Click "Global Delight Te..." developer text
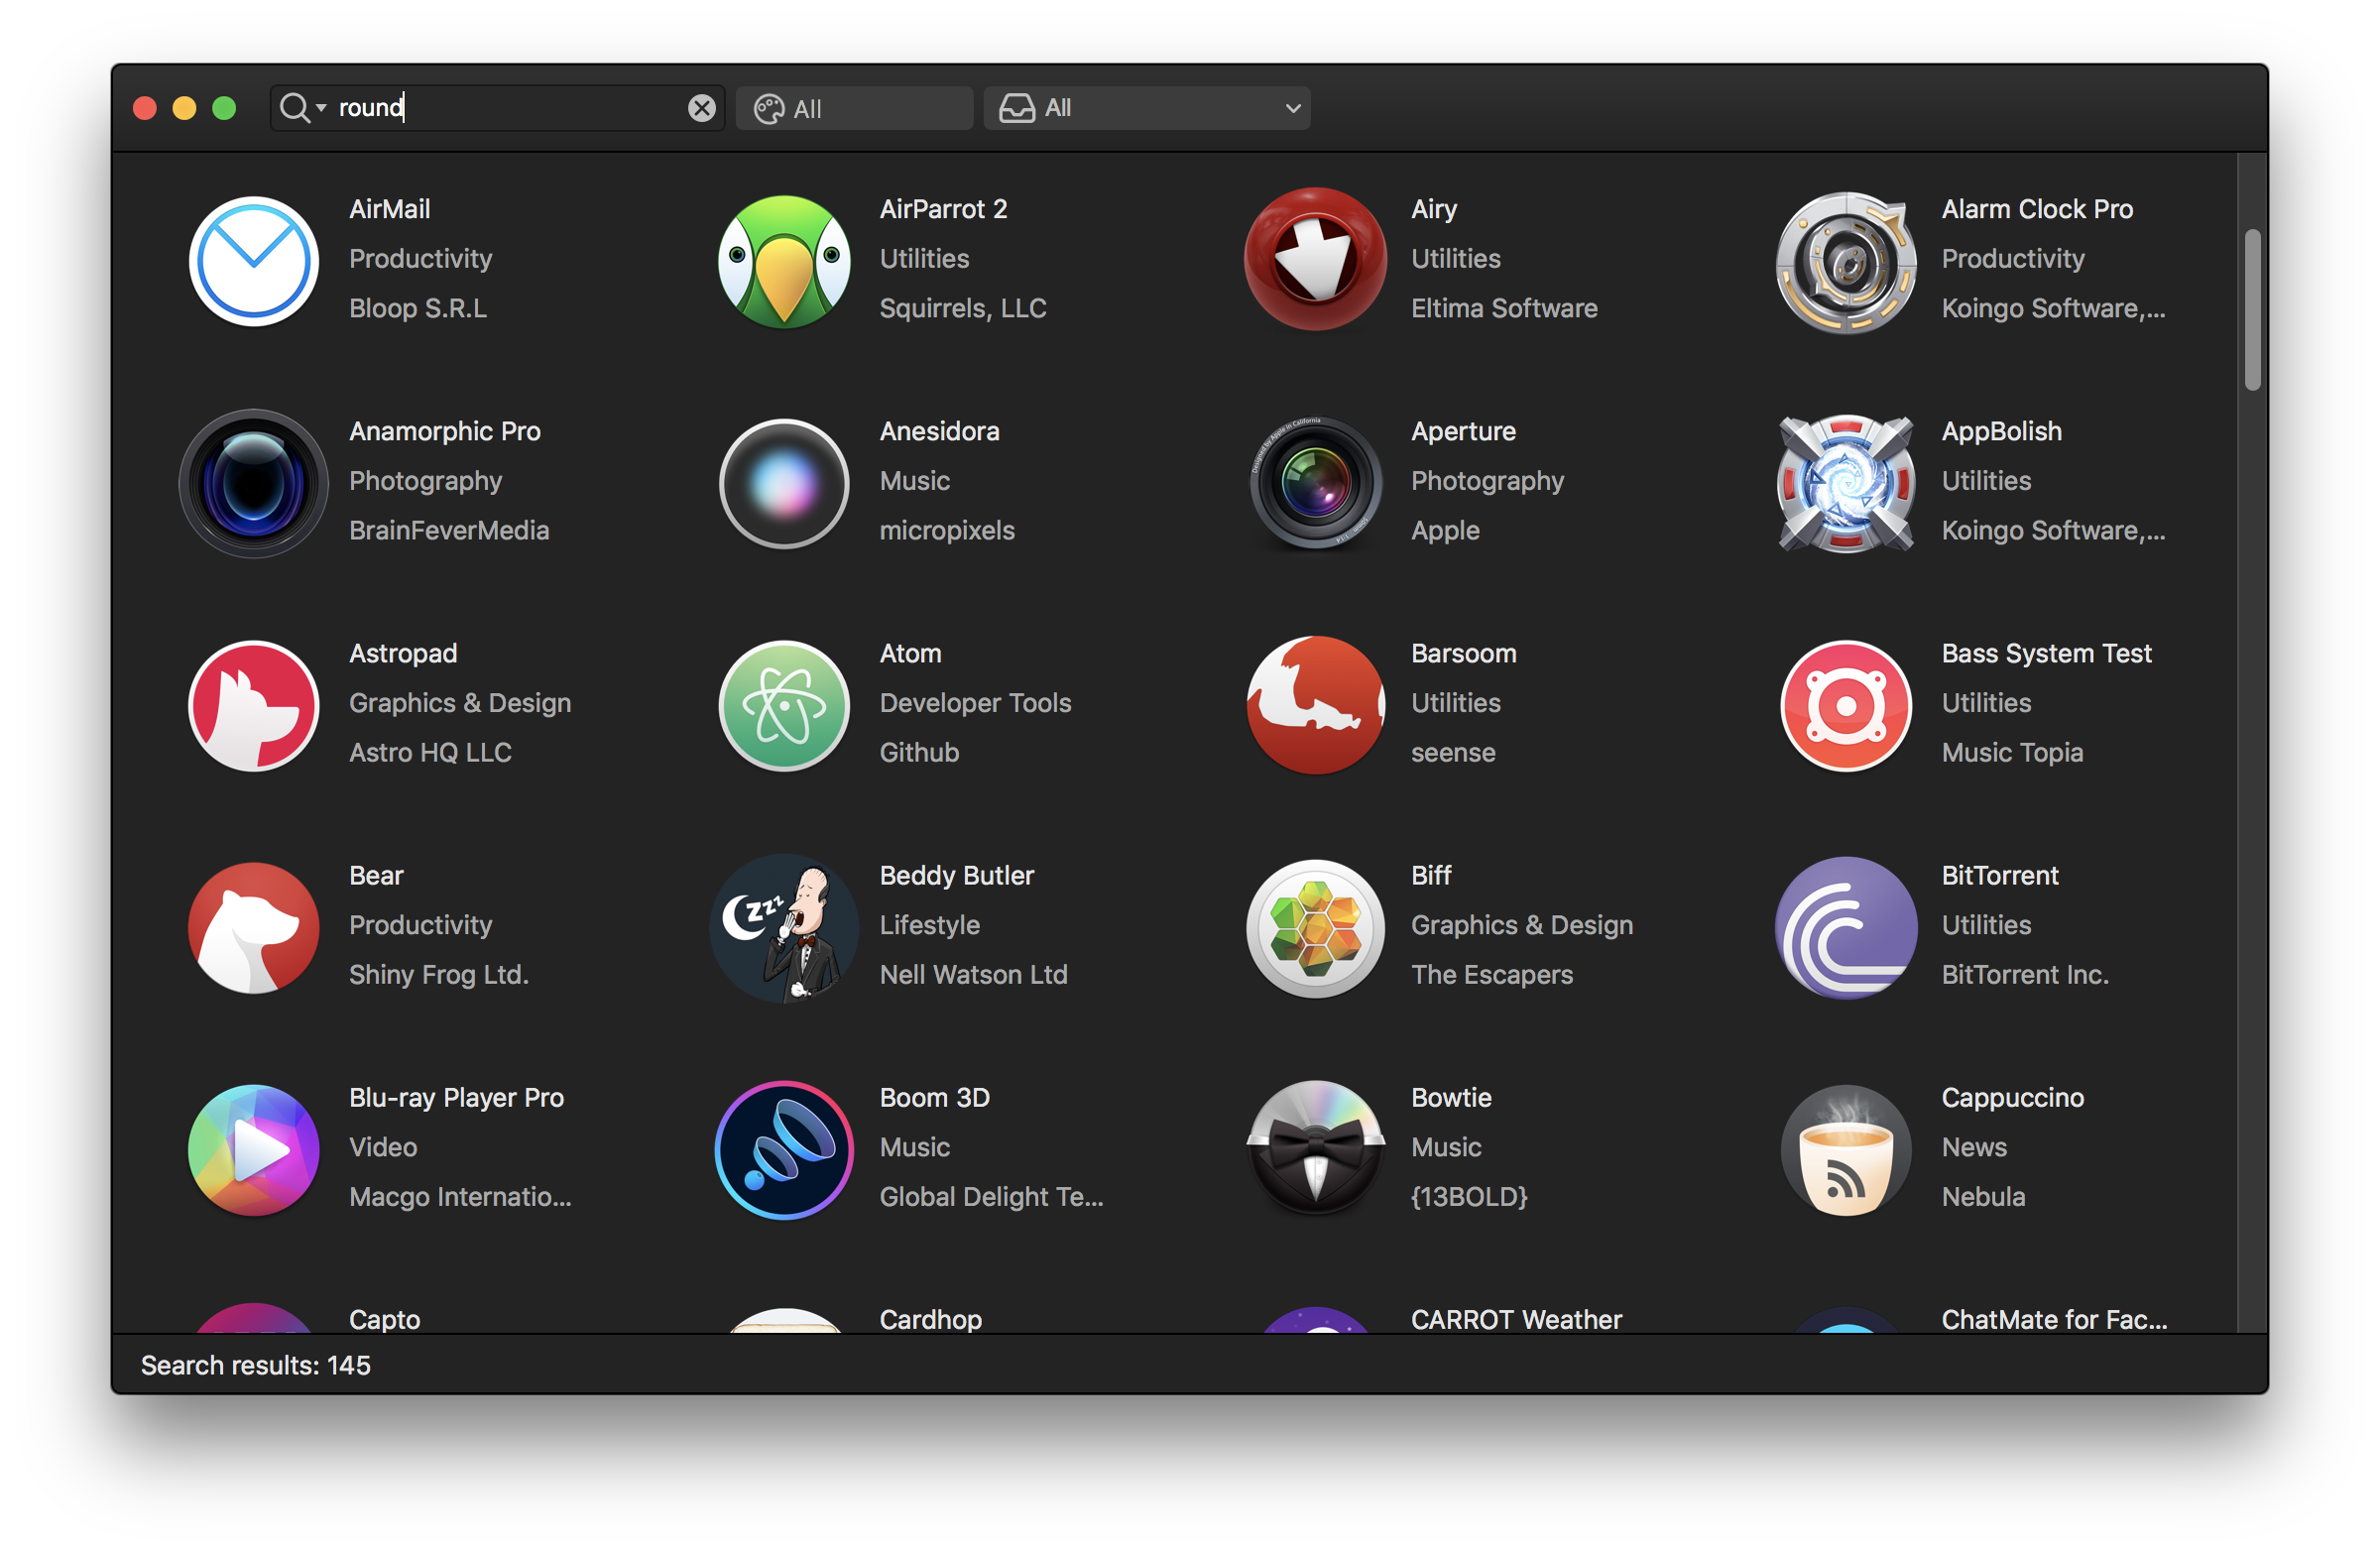Image resolution: width=2380 pixels, height=1553 pixels. coord(991,1196)
